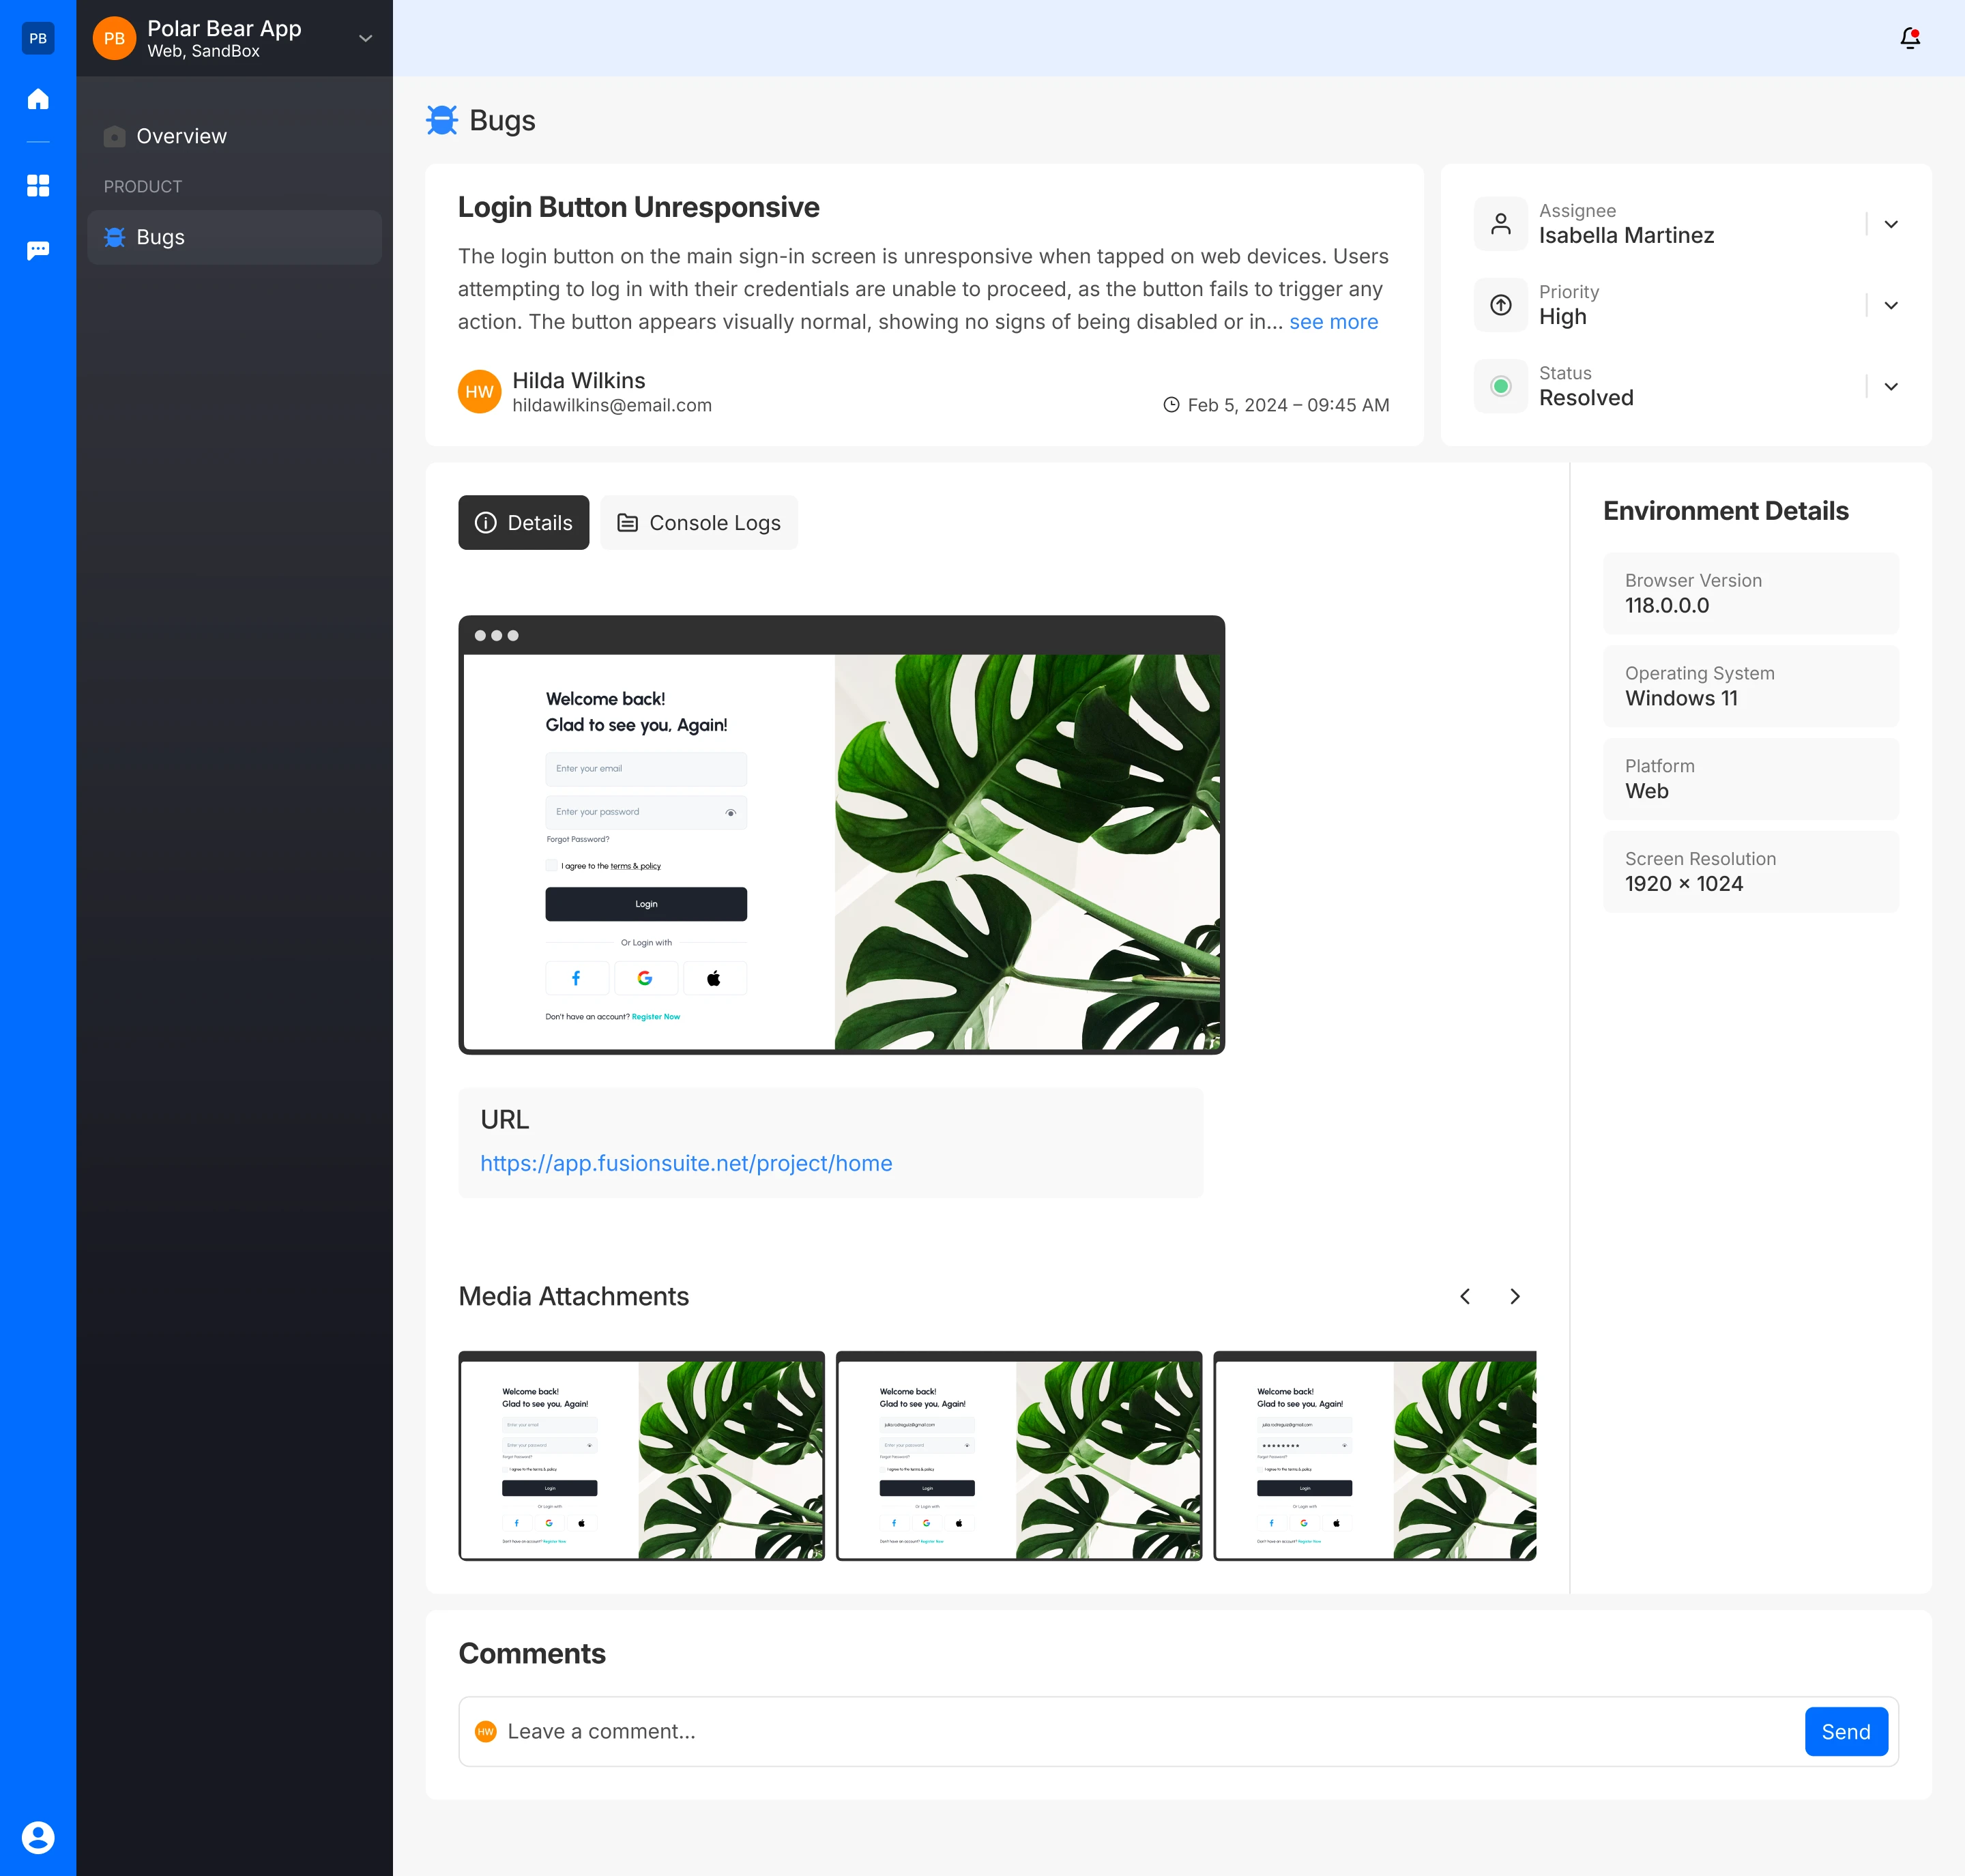The width and height of the screenshot is (1965, 1876).
Task: Click the Priority up-arrow icon
Action: 1501,305
